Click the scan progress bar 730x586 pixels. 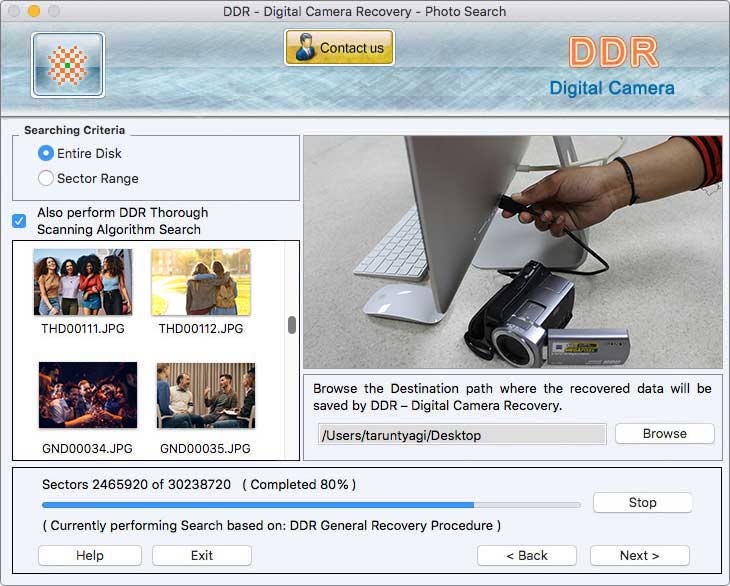click(x=311, y=505)
